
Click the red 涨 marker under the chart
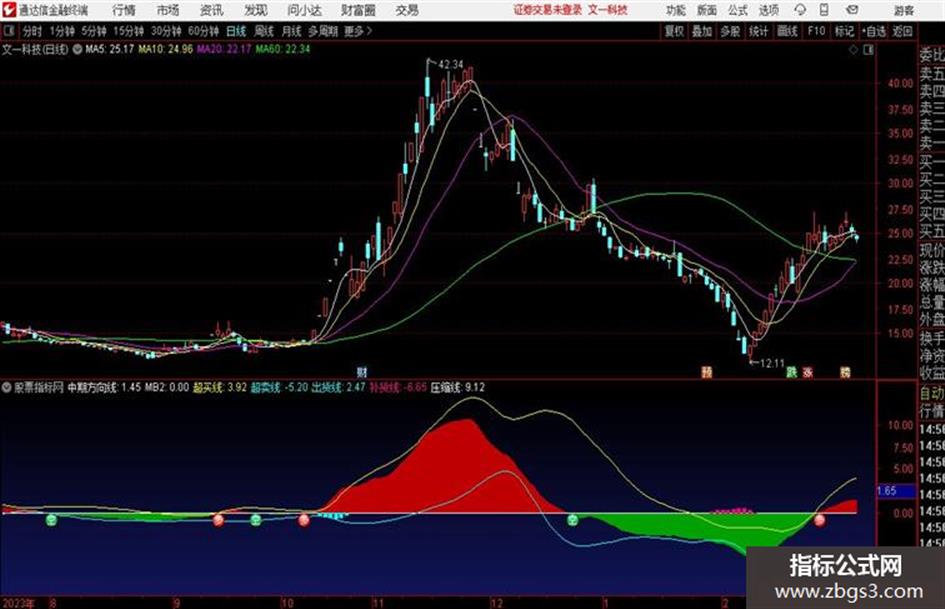tap(808, 372)
